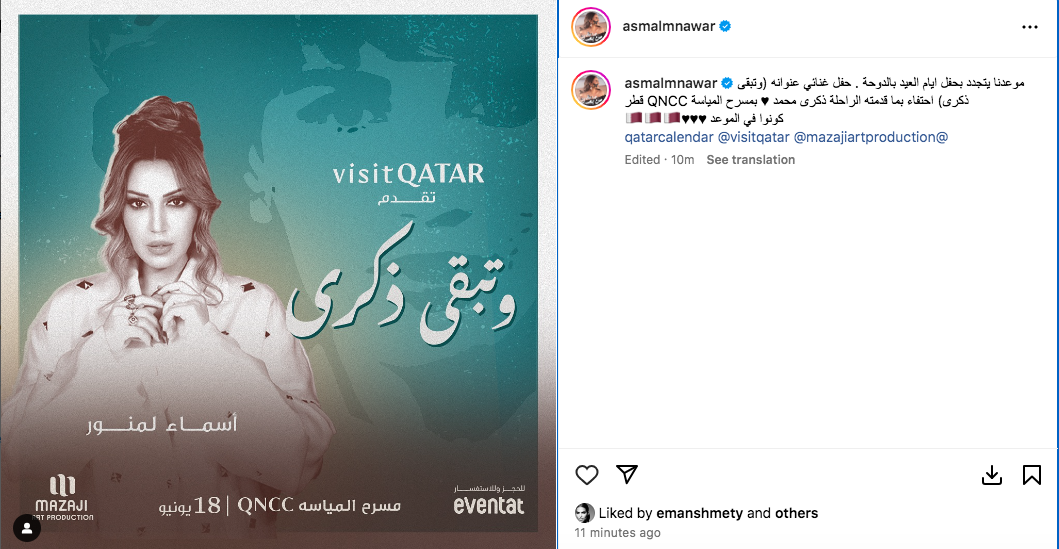Open asmalmnawar username in post header
Image resolution: width=1059 pixels, height=549 pixels.
[x=668, y=26]
